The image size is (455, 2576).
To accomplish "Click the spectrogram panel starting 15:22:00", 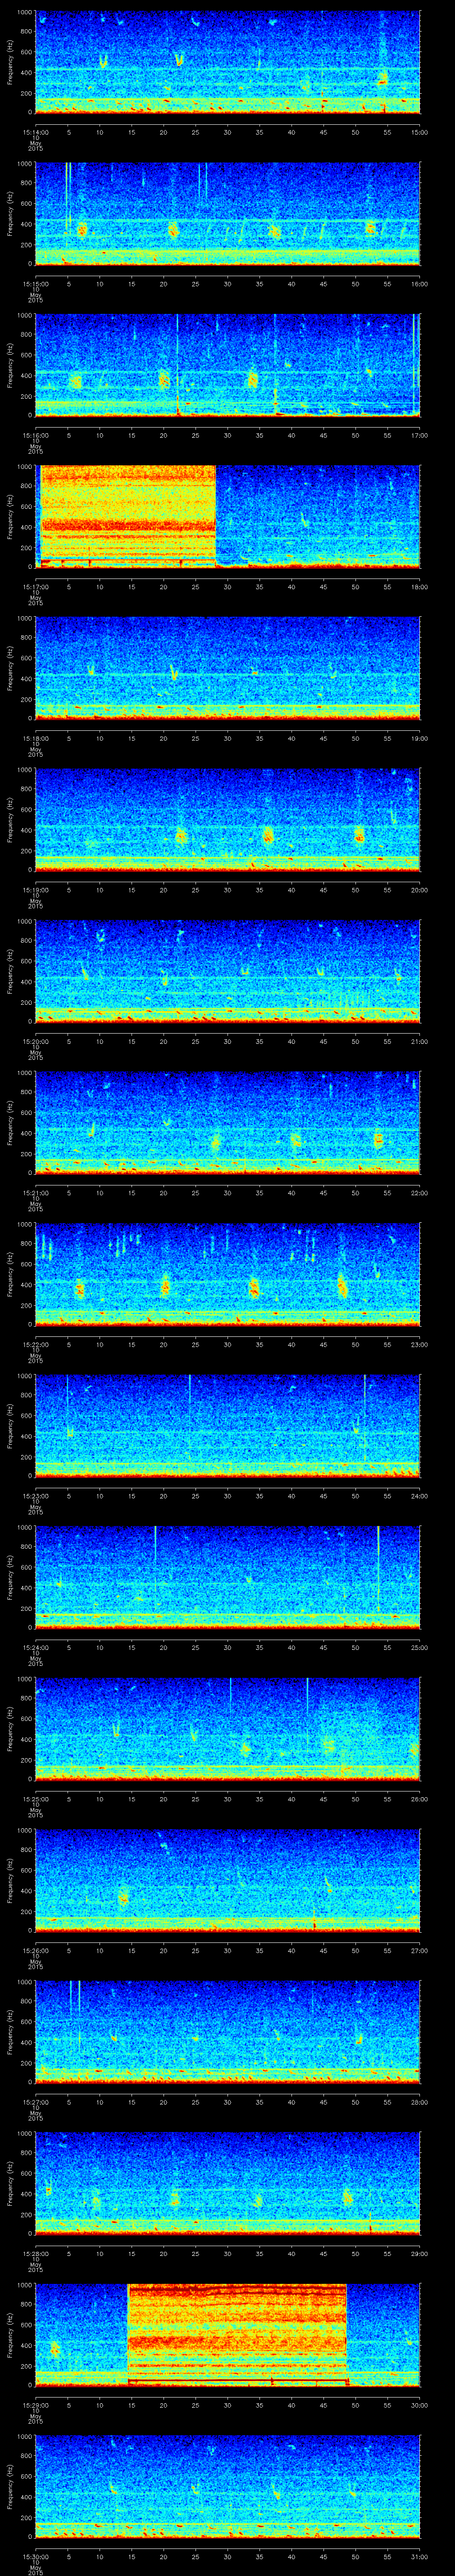I will (228, 1274).
